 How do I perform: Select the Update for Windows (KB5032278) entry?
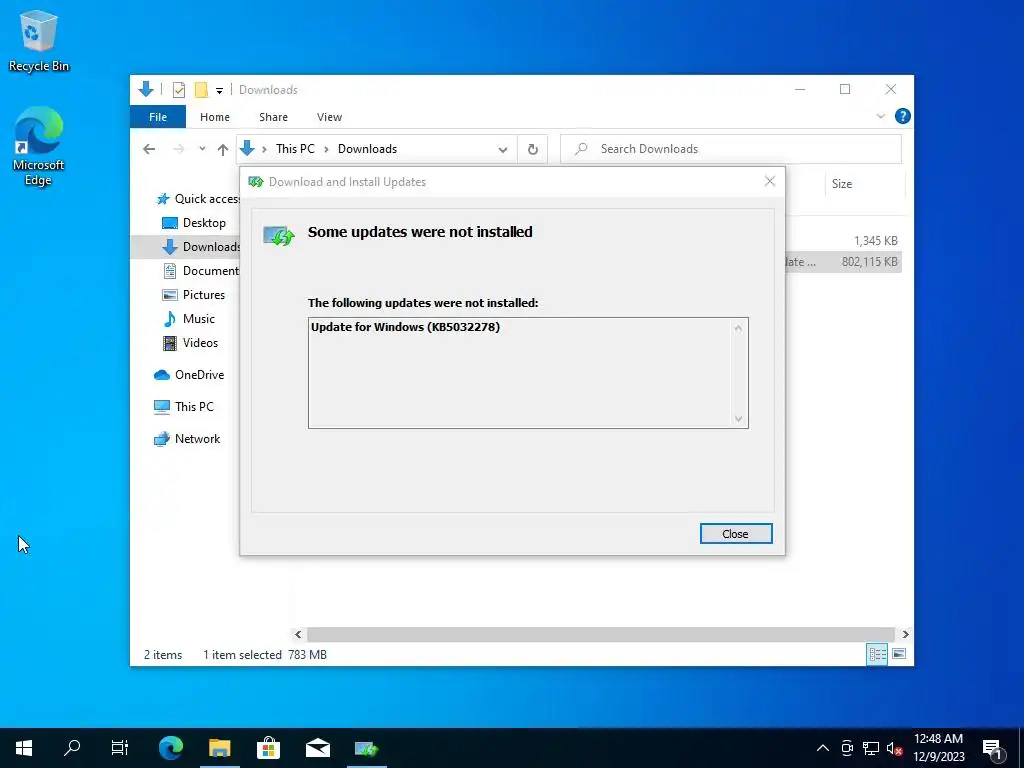click(x=405, y=327)
